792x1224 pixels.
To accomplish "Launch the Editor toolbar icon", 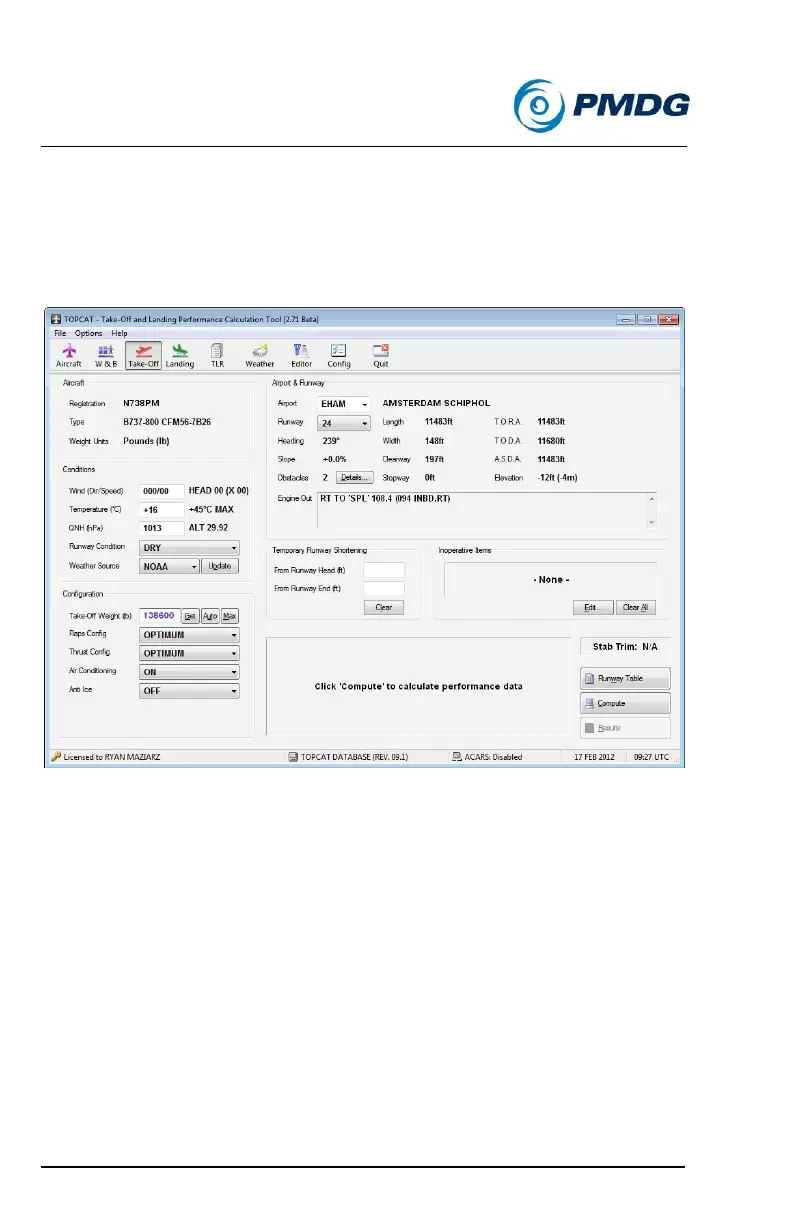I will pyautogui.click(x=301, y=355).
